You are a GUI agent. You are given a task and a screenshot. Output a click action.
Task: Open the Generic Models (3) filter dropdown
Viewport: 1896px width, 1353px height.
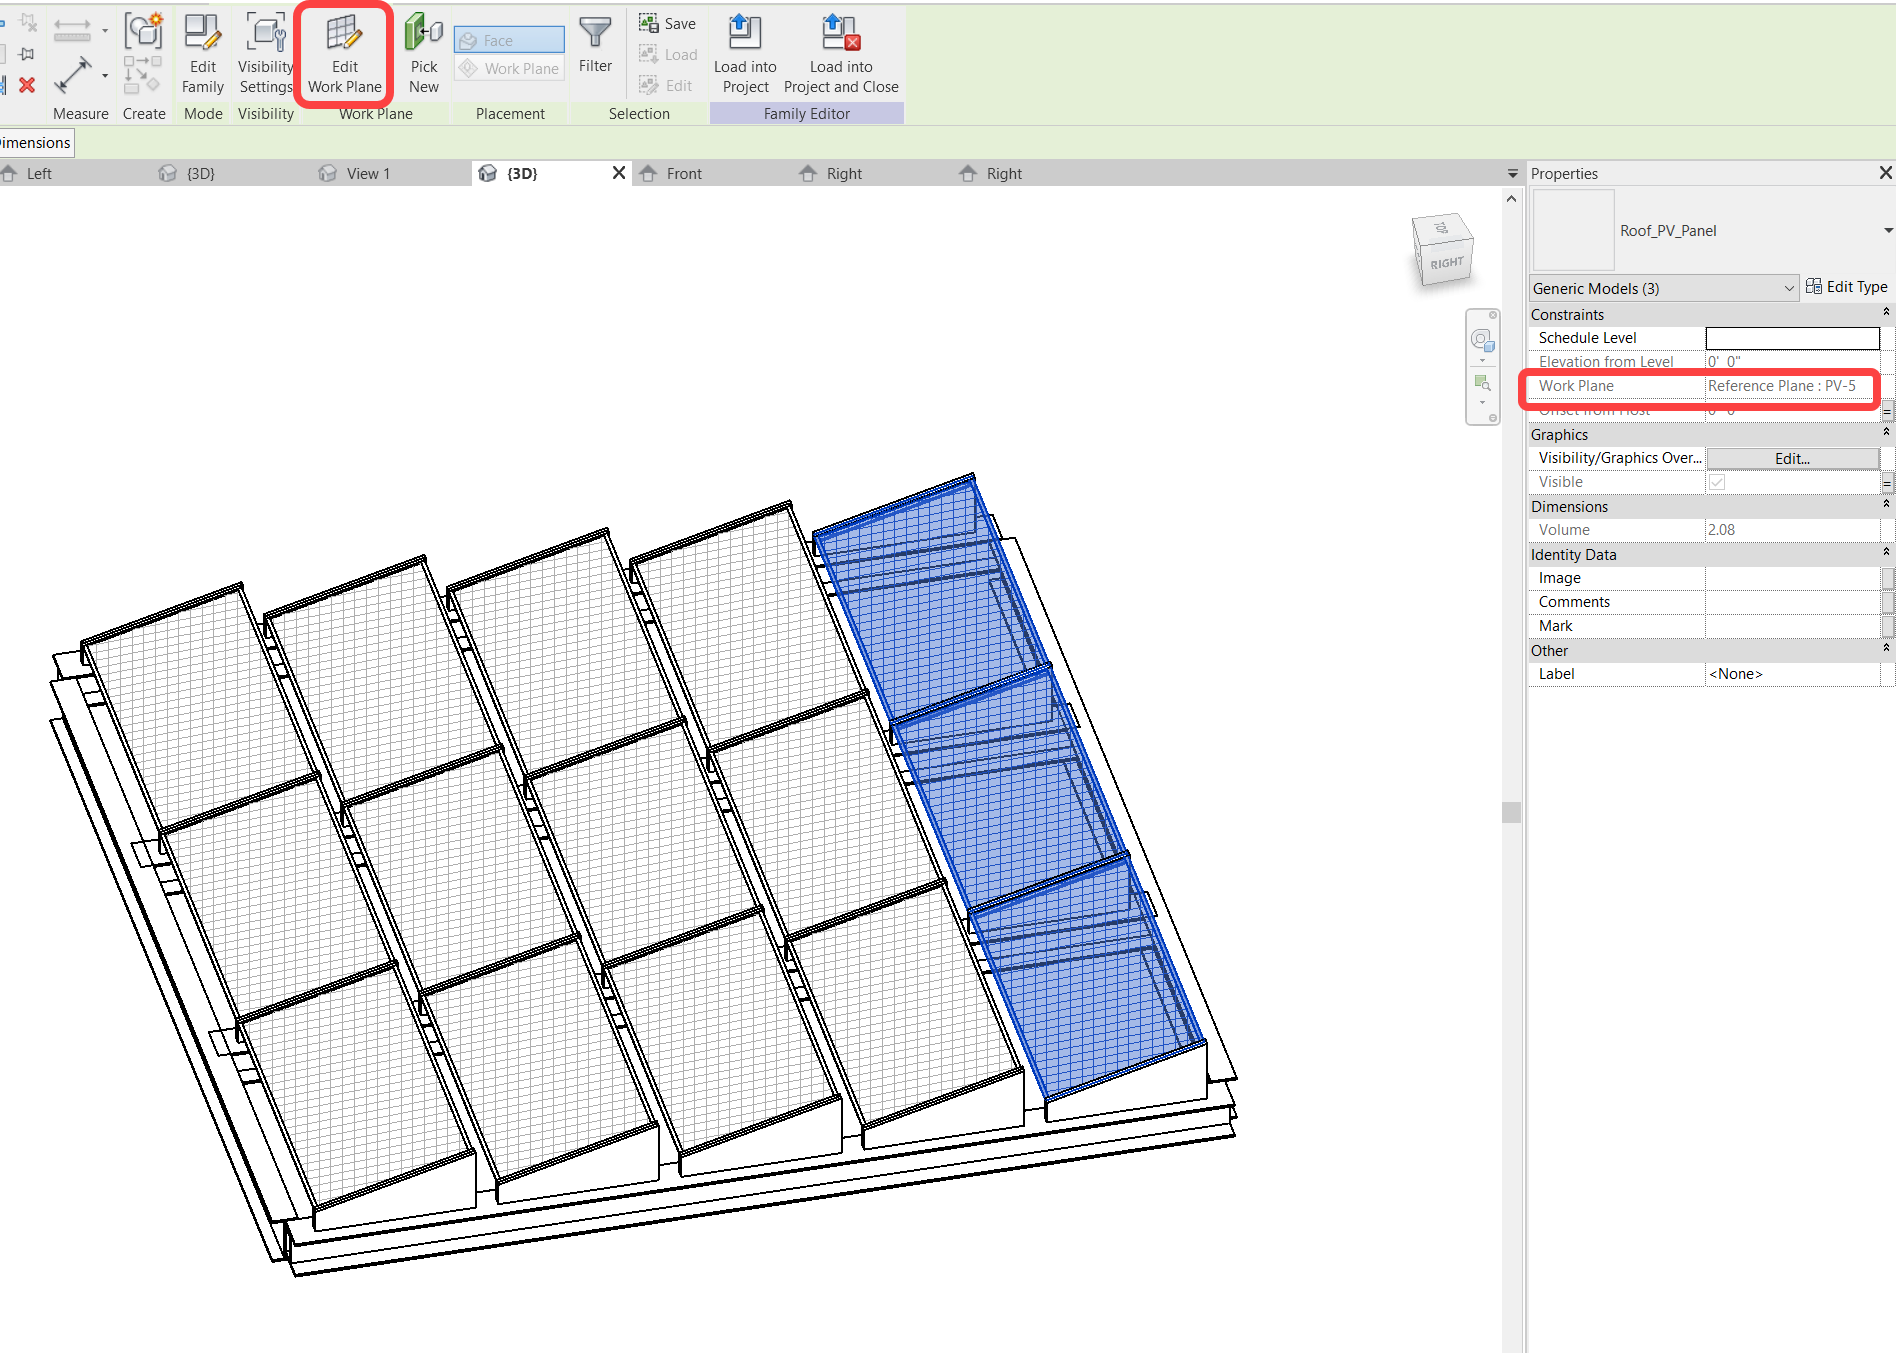point(1788,288)
